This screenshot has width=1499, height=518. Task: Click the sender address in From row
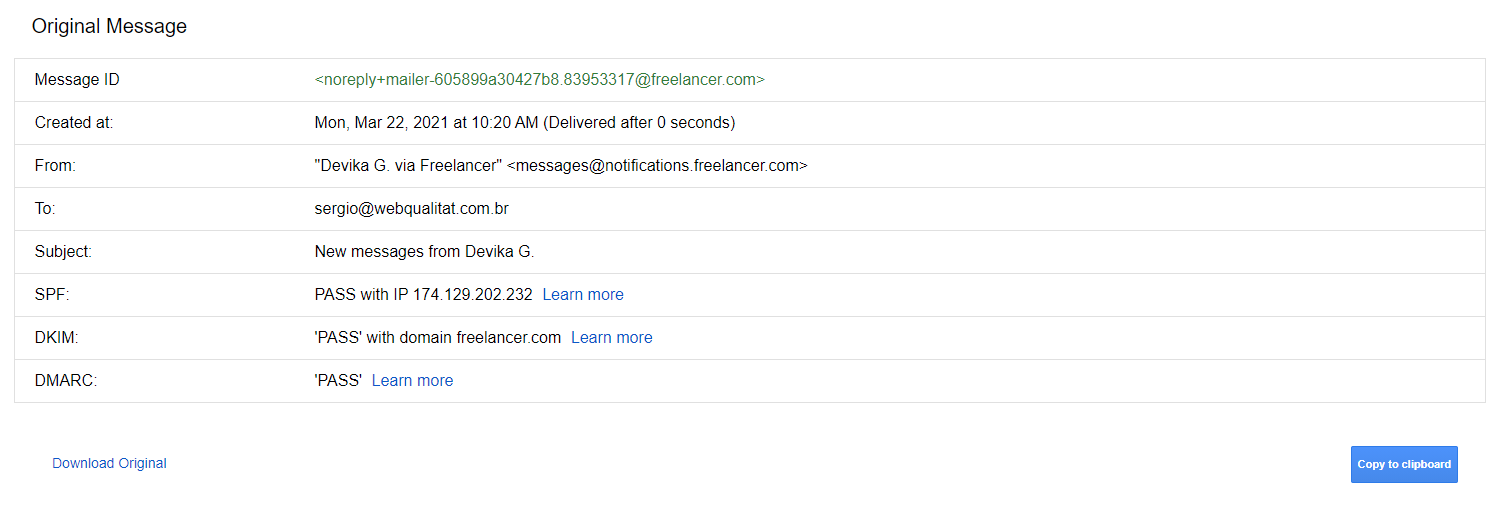[560, 166]
